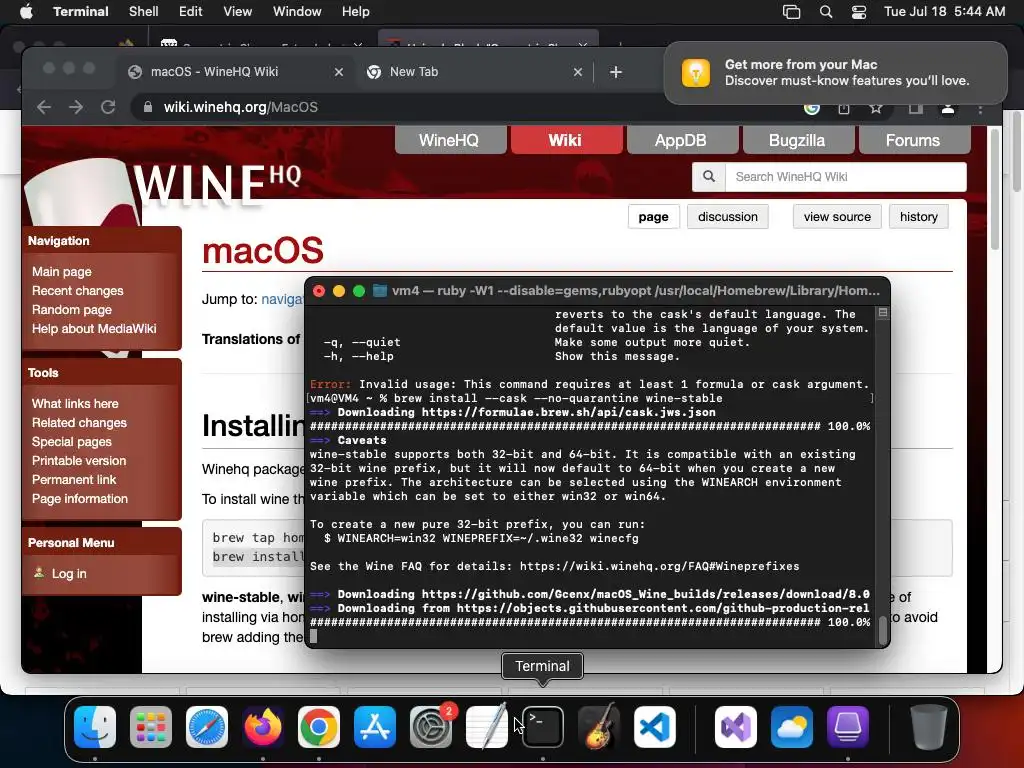This screenshot has height=768, width=1024.
Task: Click the browser page scrollbar
Action: coord(995,189)
